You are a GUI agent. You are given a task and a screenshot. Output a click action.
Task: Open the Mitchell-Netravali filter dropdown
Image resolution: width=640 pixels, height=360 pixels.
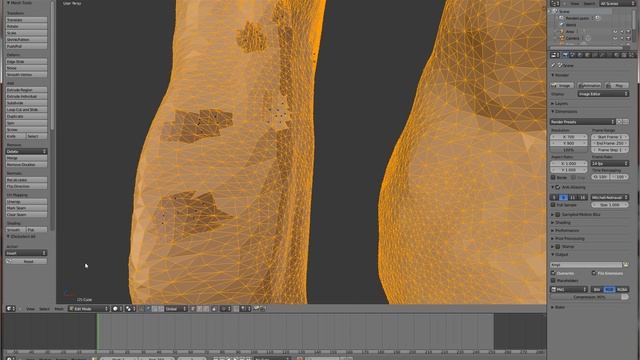click(609, 197)
